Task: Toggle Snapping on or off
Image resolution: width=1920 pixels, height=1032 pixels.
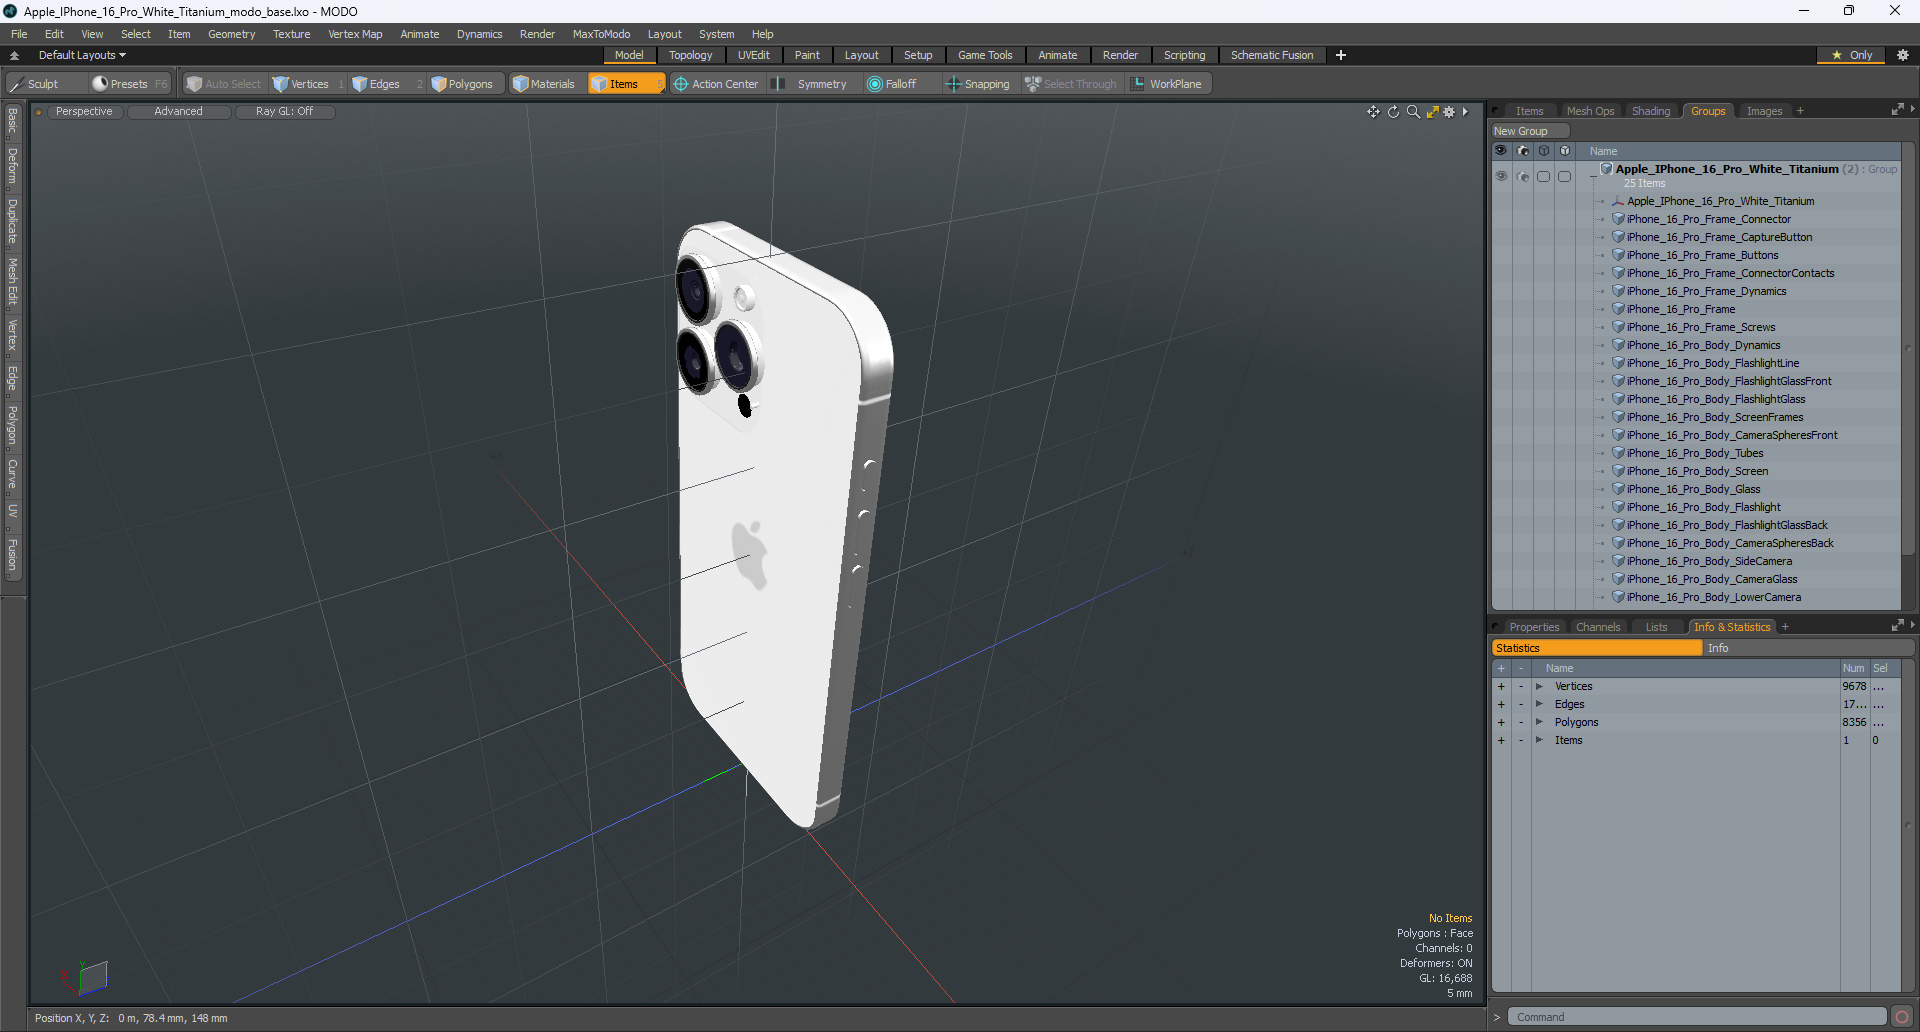Action: tap(978, 84)
